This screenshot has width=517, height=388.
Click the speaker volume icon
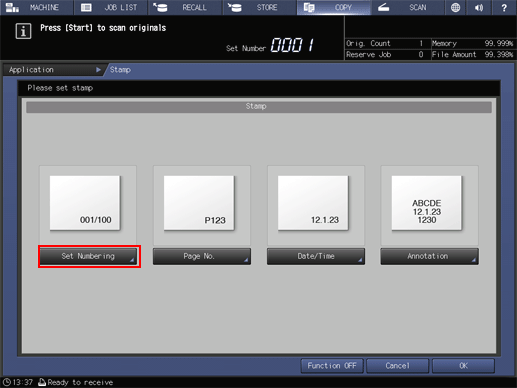479,7
